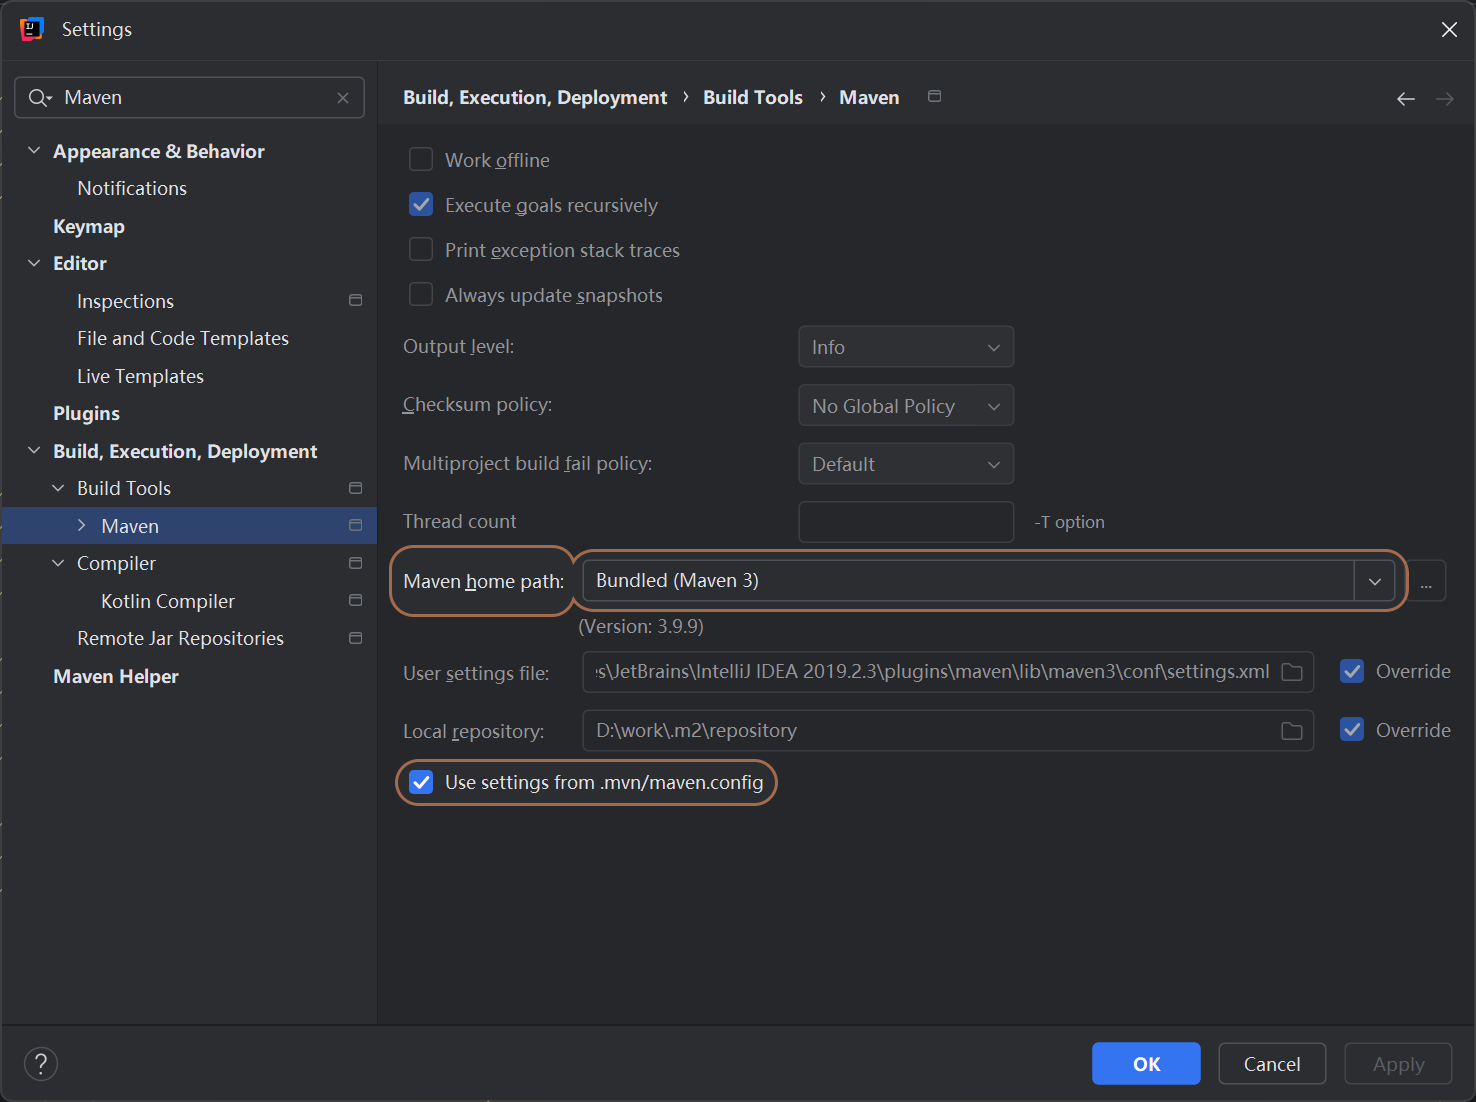Open Notifications settings page
Viewport: 1476px width, 1102px height.
pos(132,188)
